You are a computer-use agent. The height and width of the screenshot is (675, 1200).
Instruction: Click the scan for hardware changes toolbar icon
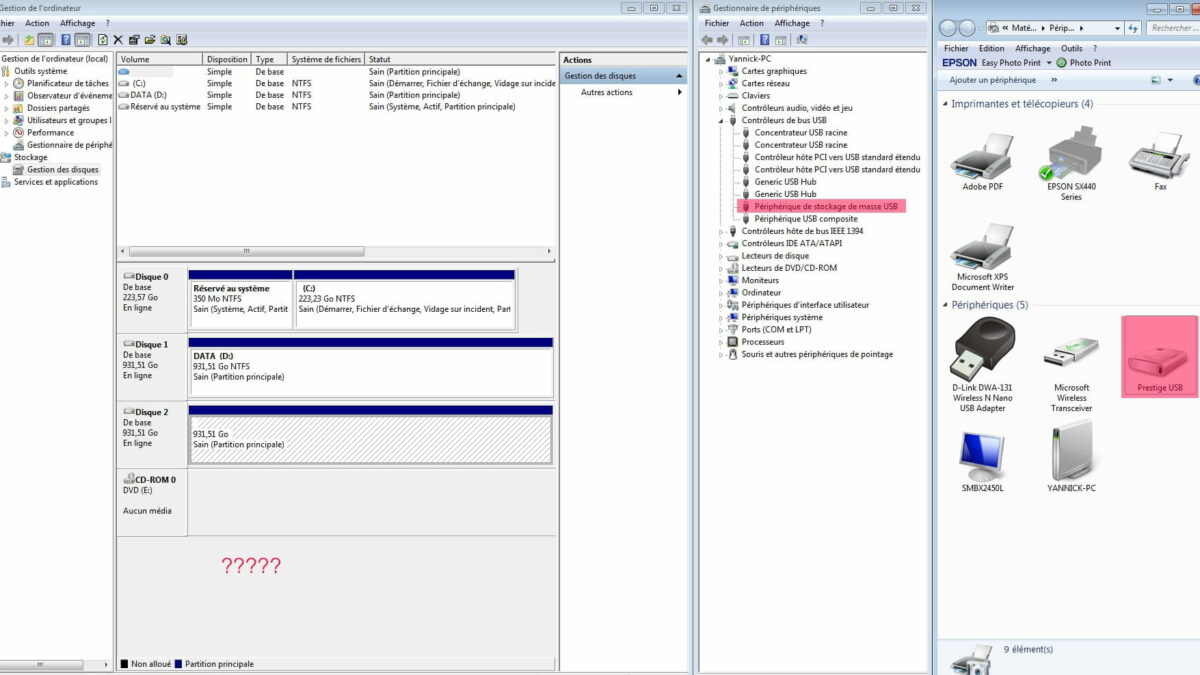(x=801, y=40)
